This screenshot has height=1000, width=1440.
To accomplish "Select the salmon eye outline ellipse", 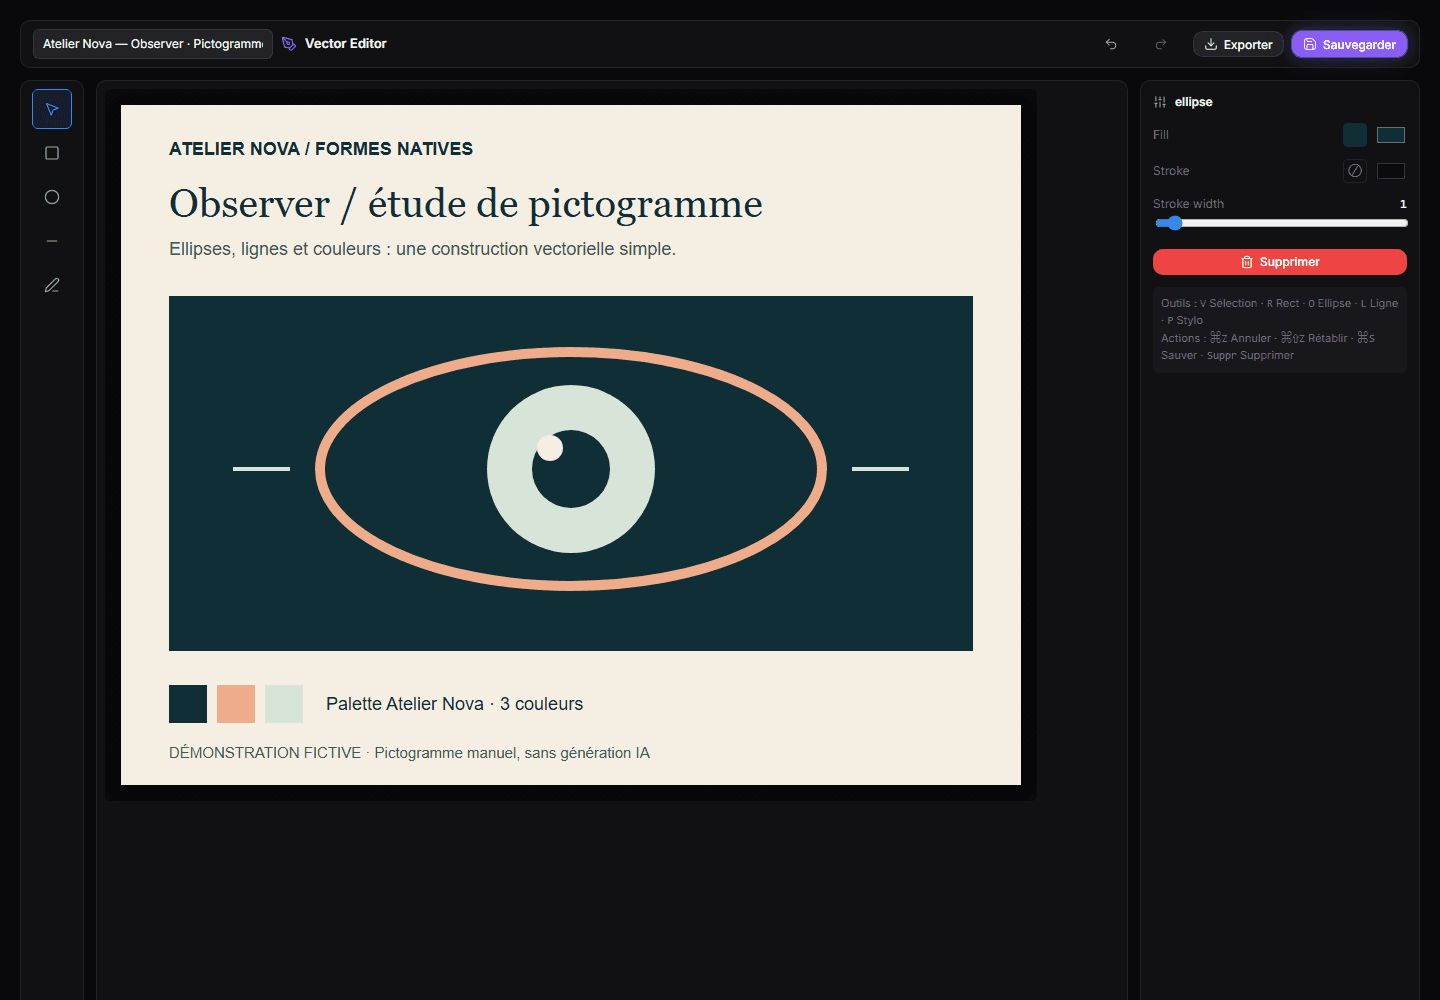I will tap(571, 352).
